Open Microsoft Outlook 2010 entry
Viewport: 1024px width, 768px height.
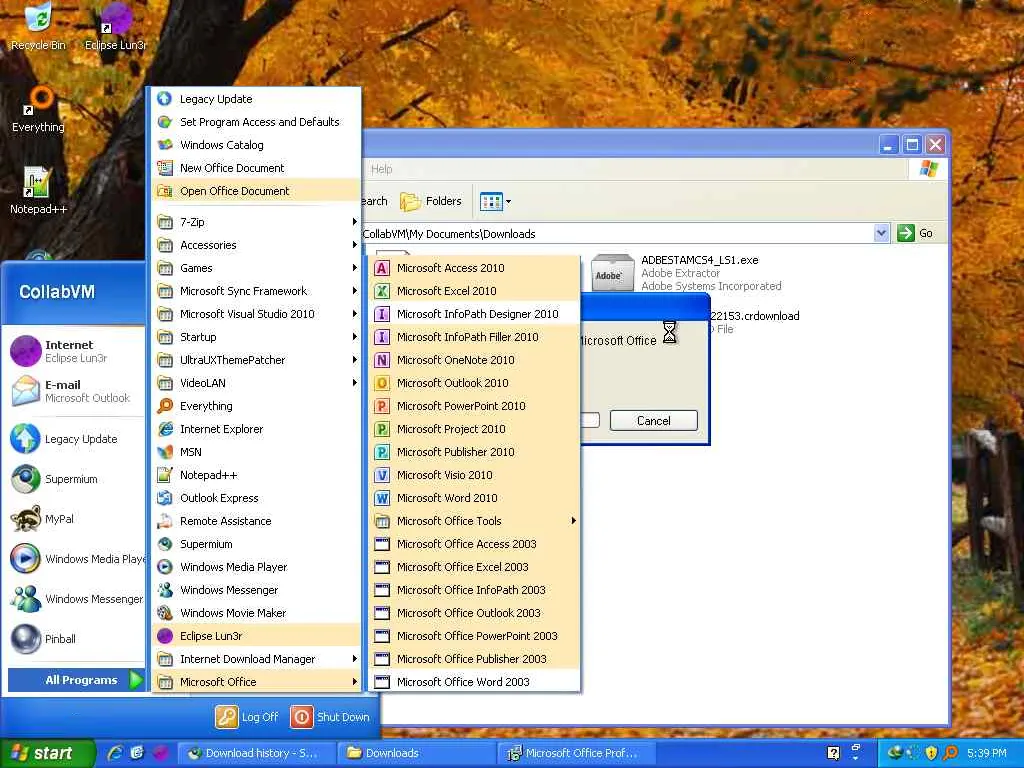pos(474,383)
